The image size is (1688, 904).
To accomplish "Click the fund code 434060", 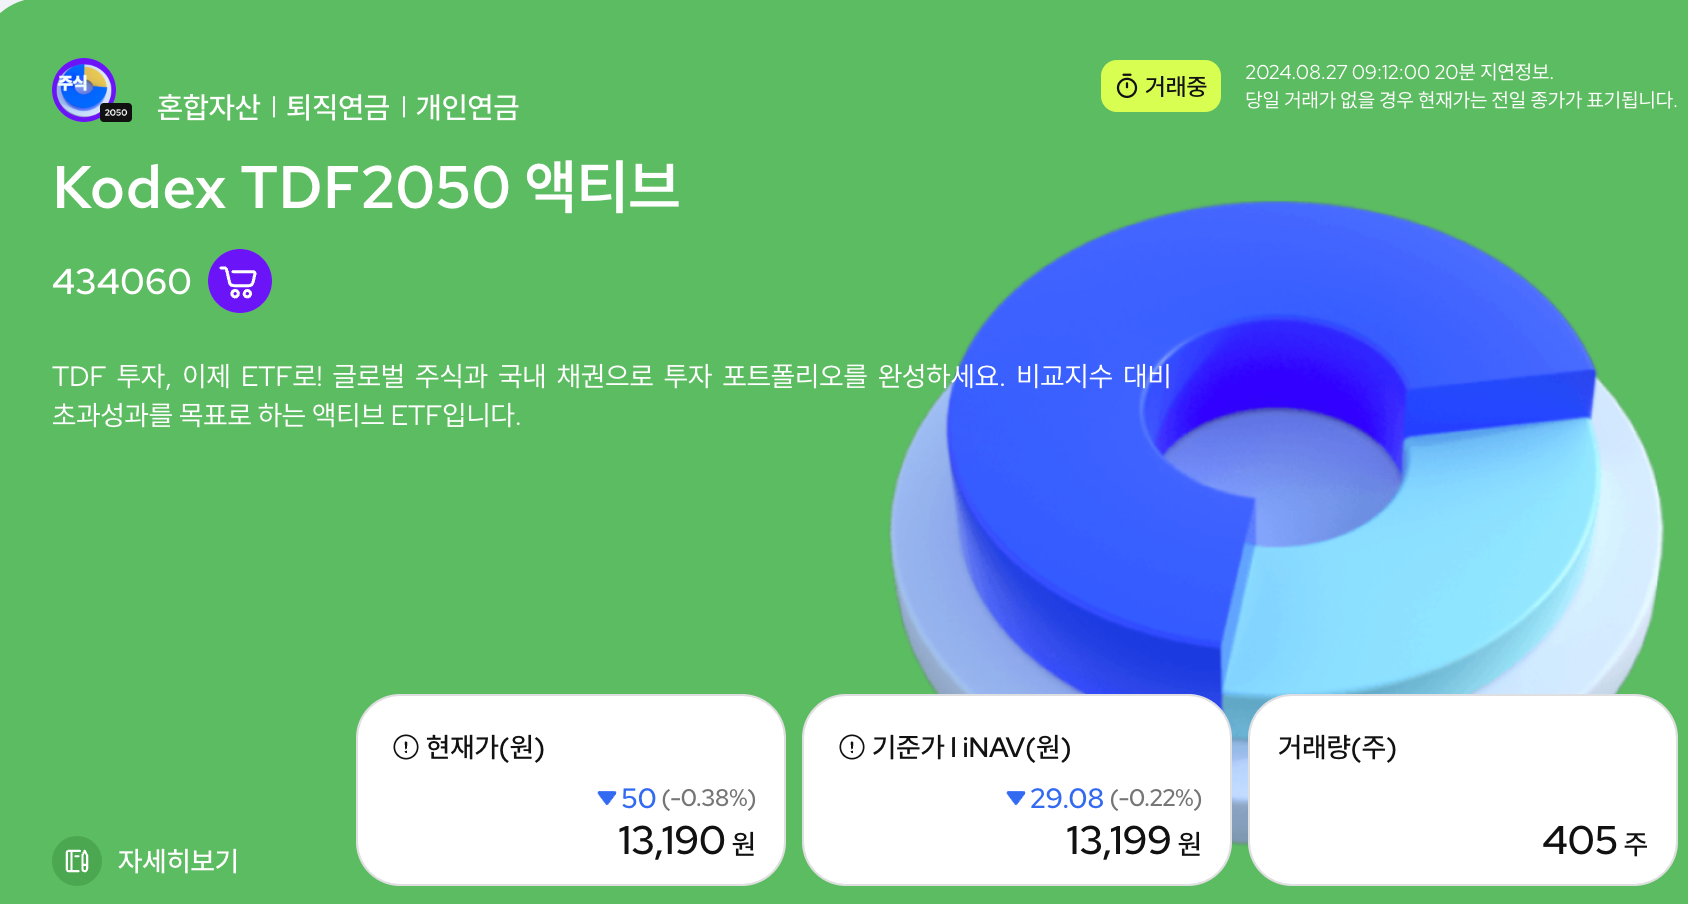I will (x=121, y=281).
